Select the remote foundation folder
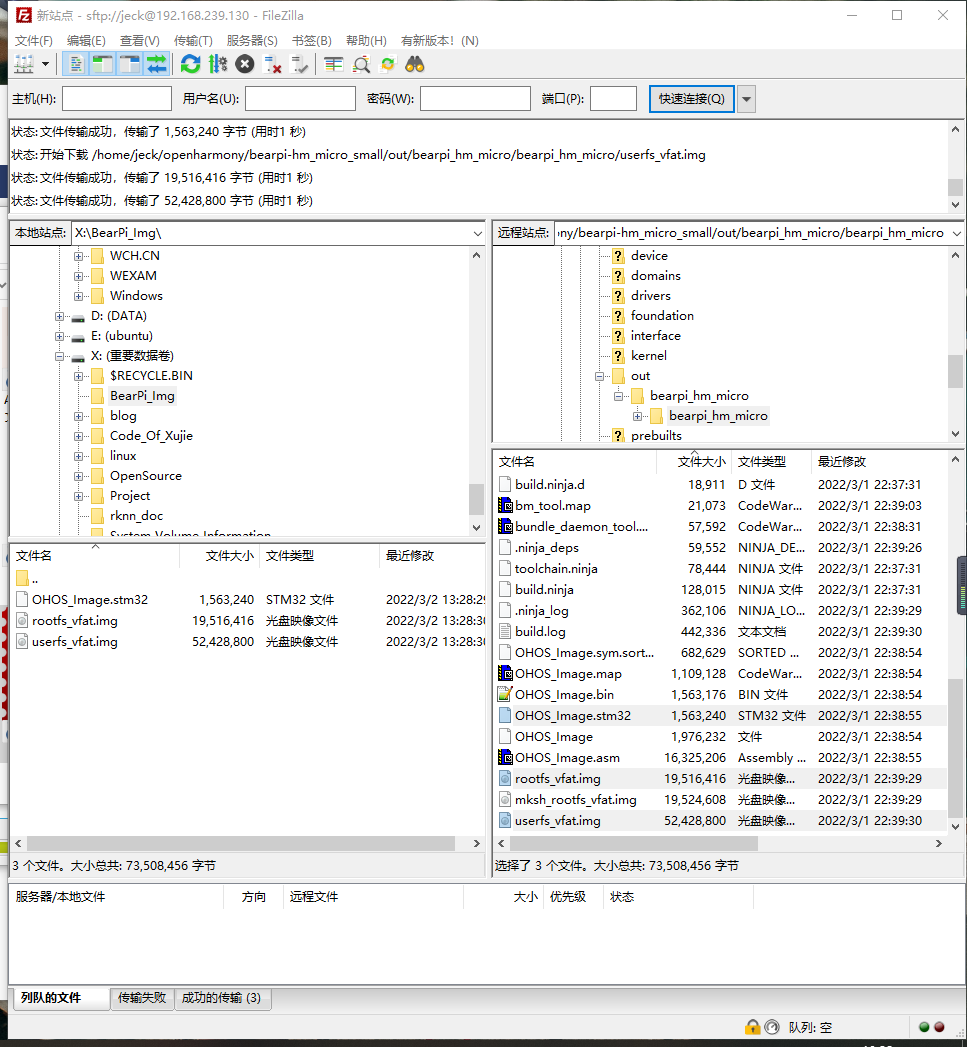 tap(662, 316)
